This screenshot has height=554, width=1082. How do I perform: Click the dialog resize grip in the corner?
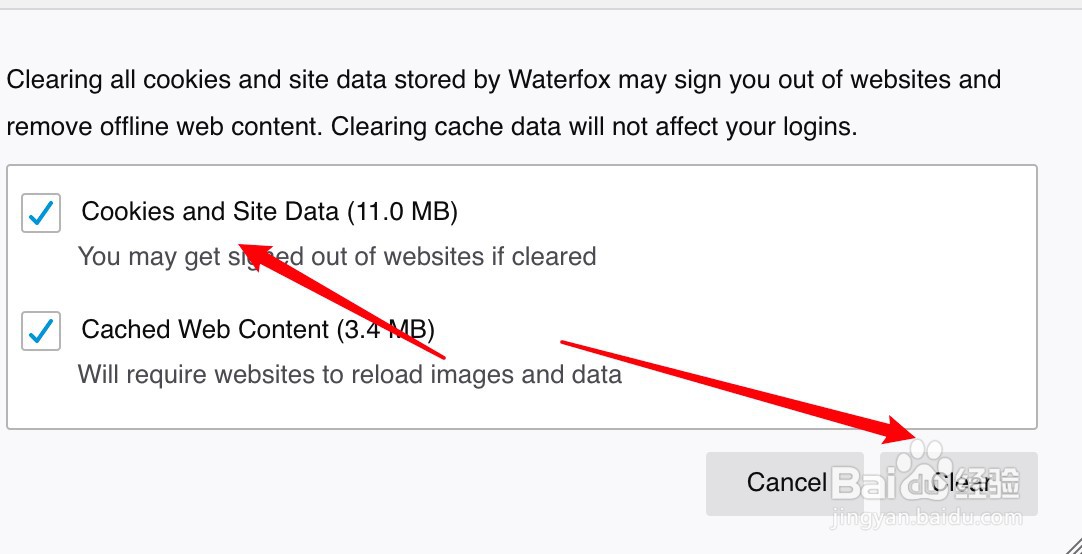(x=1071, y=544)
